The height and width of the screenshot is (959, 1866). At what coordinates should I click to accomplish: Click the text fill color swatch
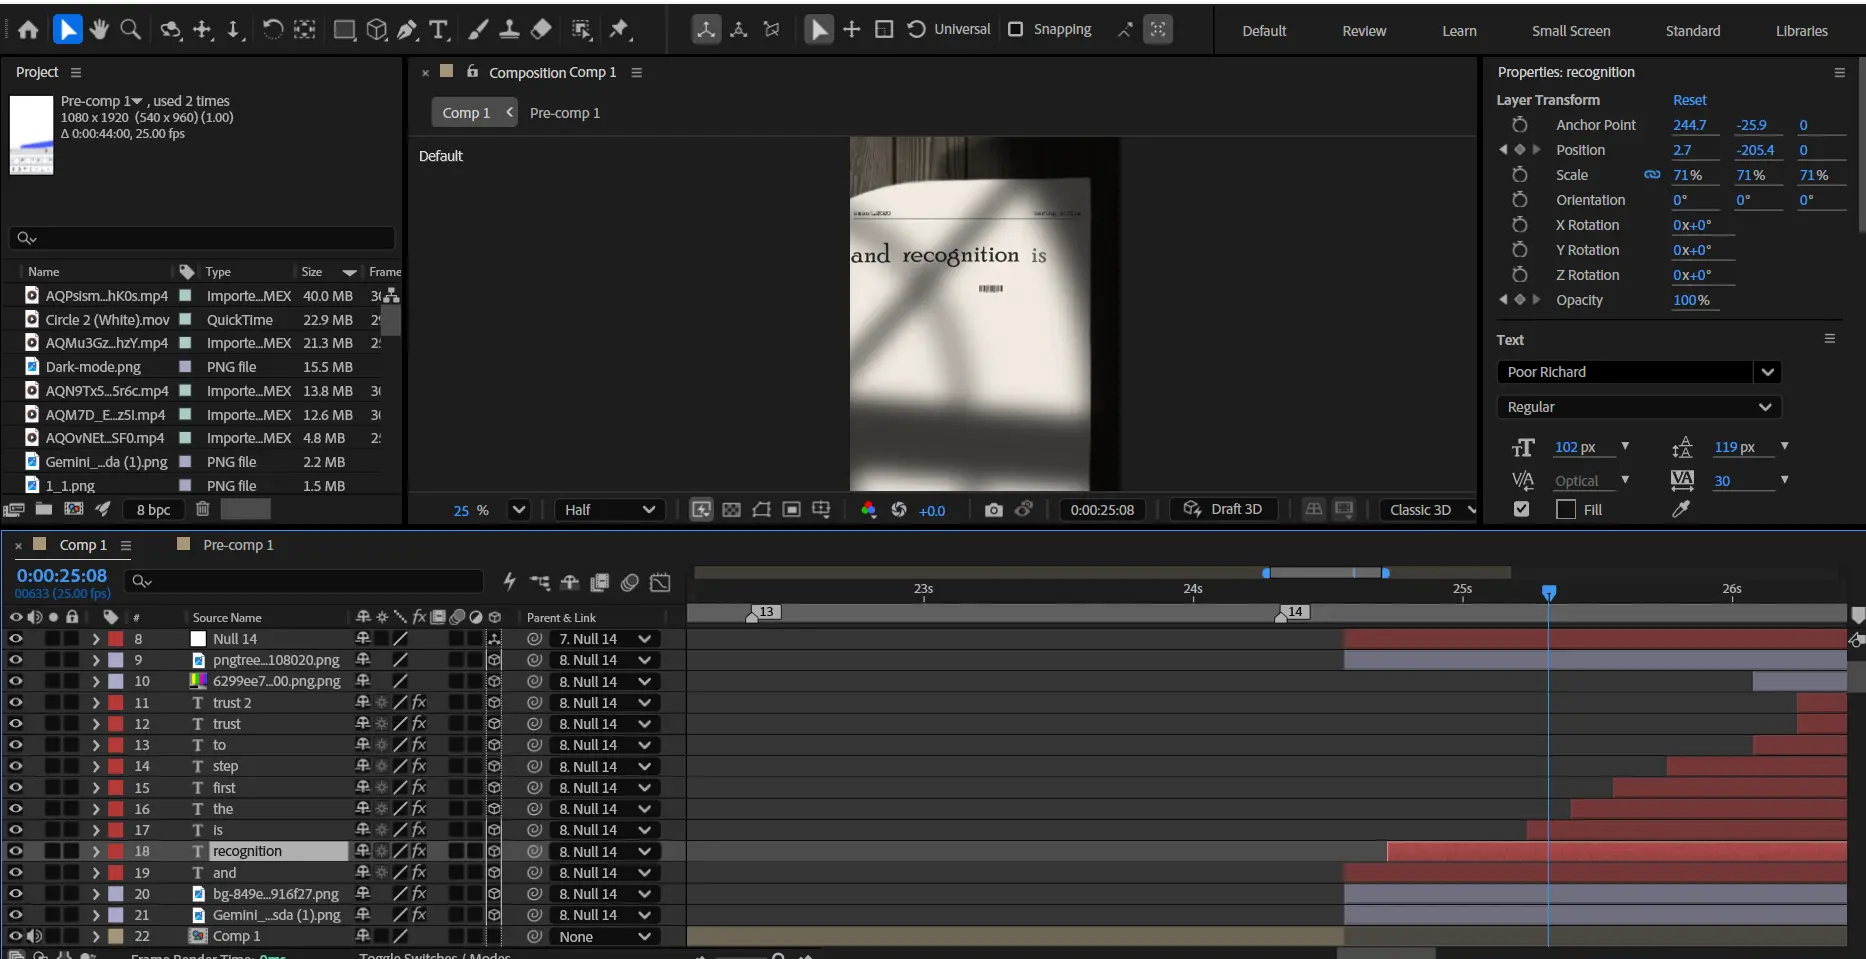tap(1566, 510)
